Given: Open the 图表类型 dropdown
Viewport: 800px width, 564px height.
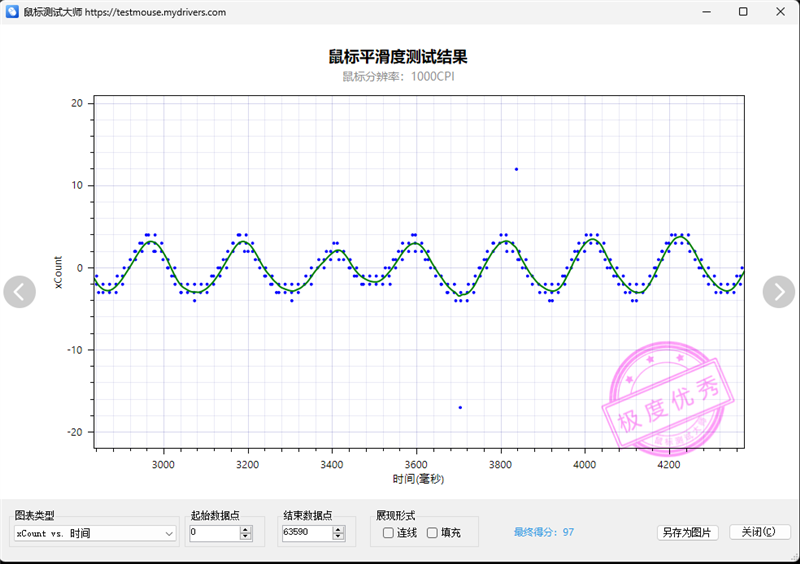Looking at the screenshot, I should pyautogui.click(x=95, y=534).
